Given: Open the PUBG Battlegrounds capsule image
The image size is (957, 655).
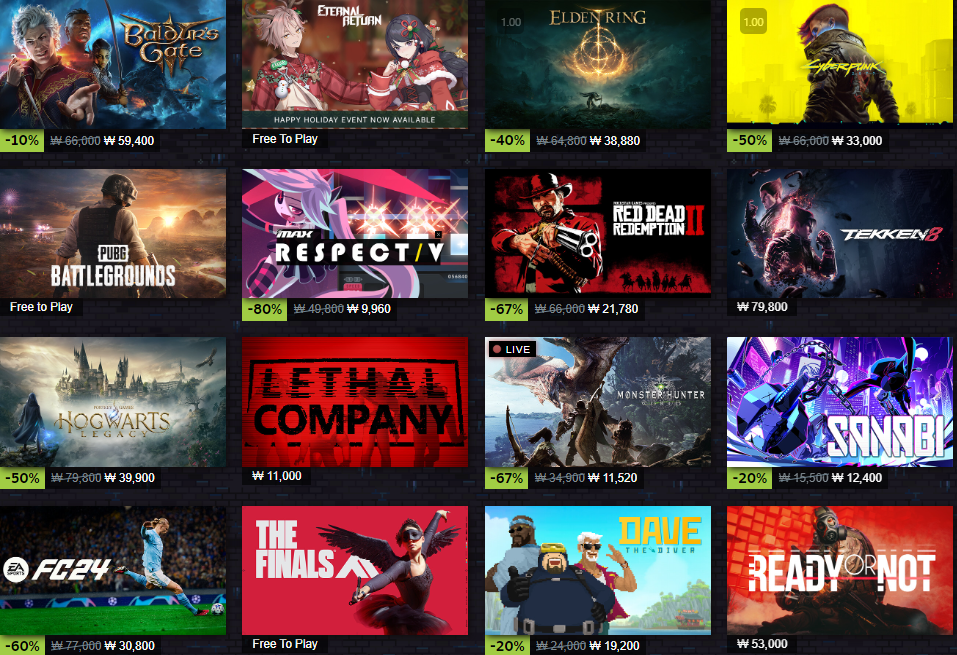Looking at the screenshot, I should click(113, 234).
